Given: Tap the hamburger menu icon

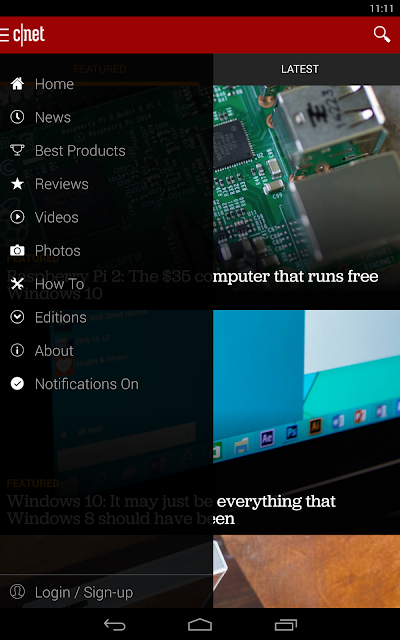Looking at the screenshot, I should coord(4,35).
